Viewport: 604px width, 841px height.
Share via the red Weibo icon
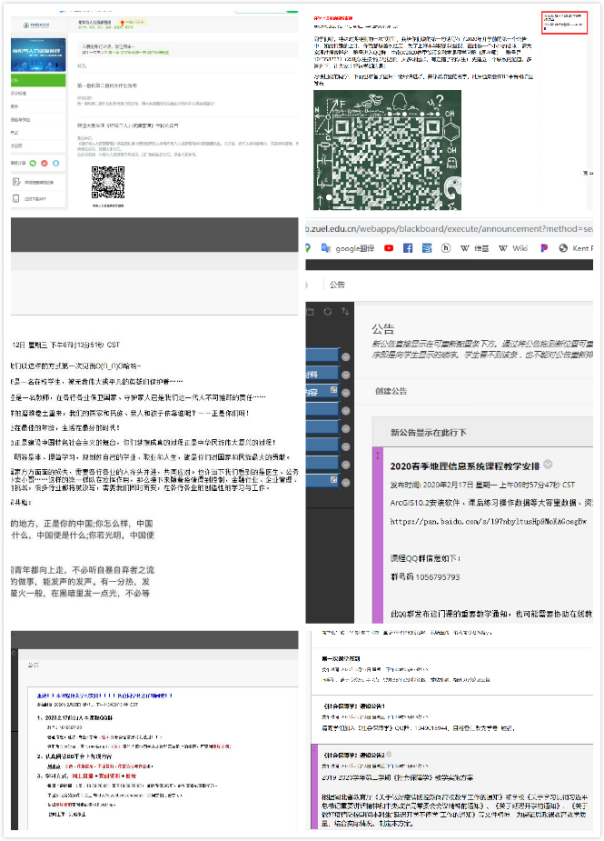[45, 162]
